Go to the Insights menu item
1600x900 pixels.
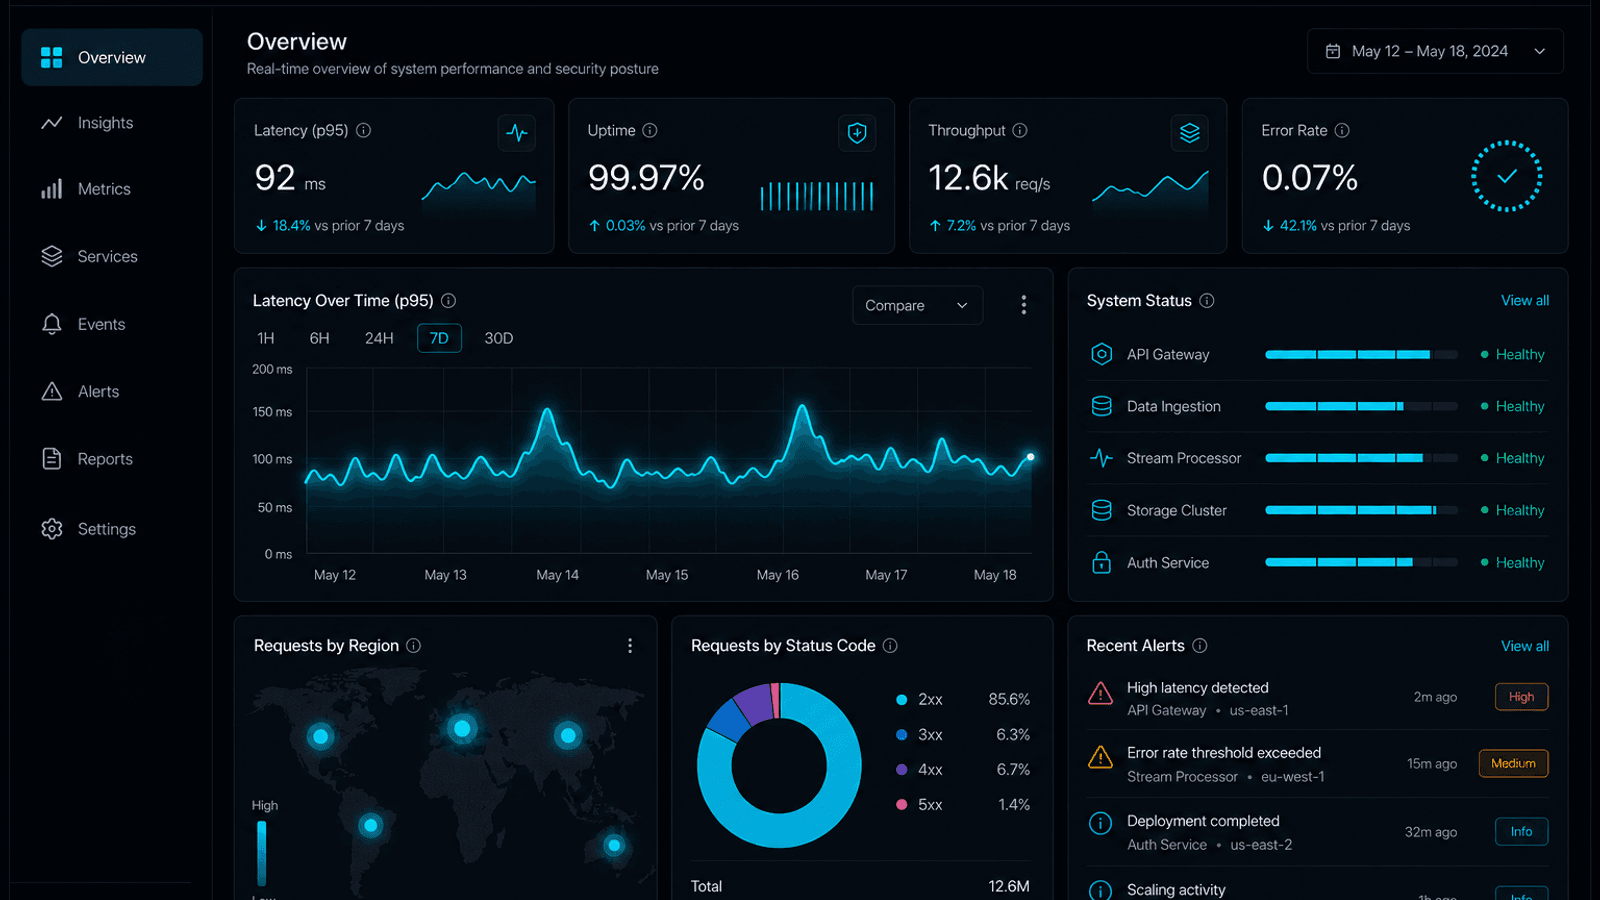(112, 123)
